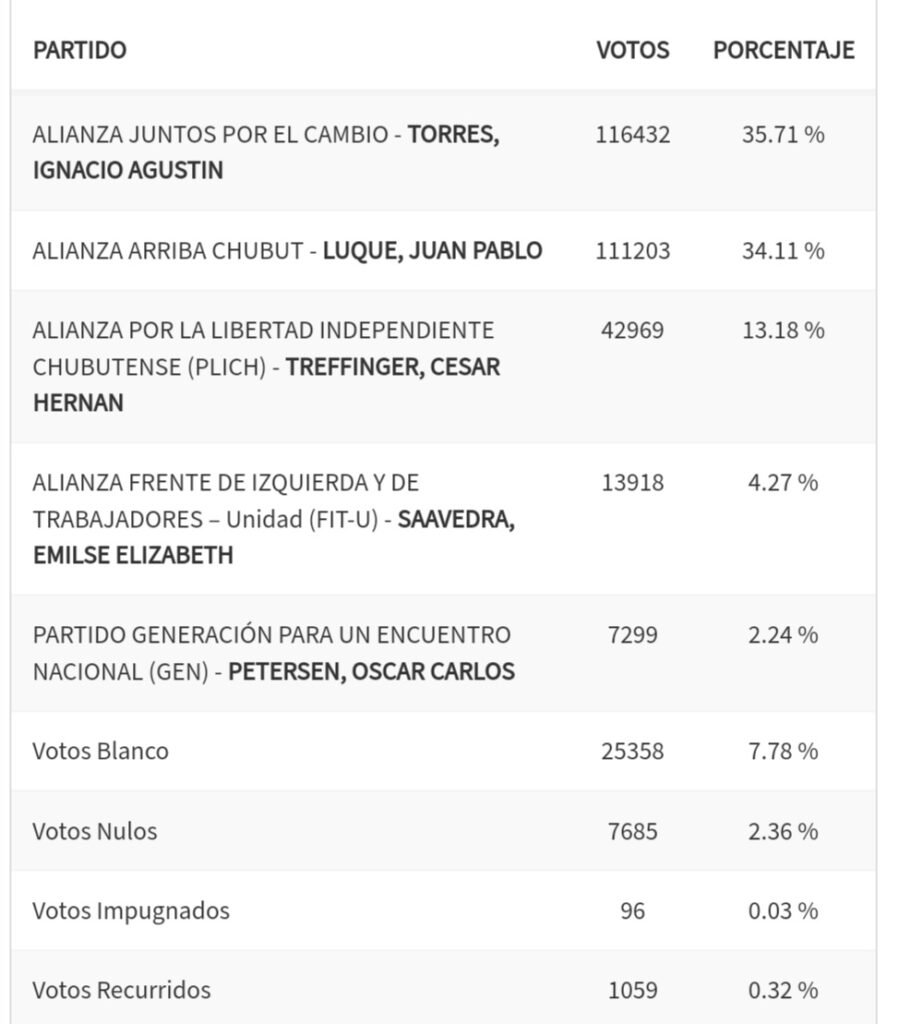
Task: Click the Votos Recurridos row label
Action: [122, 990]
